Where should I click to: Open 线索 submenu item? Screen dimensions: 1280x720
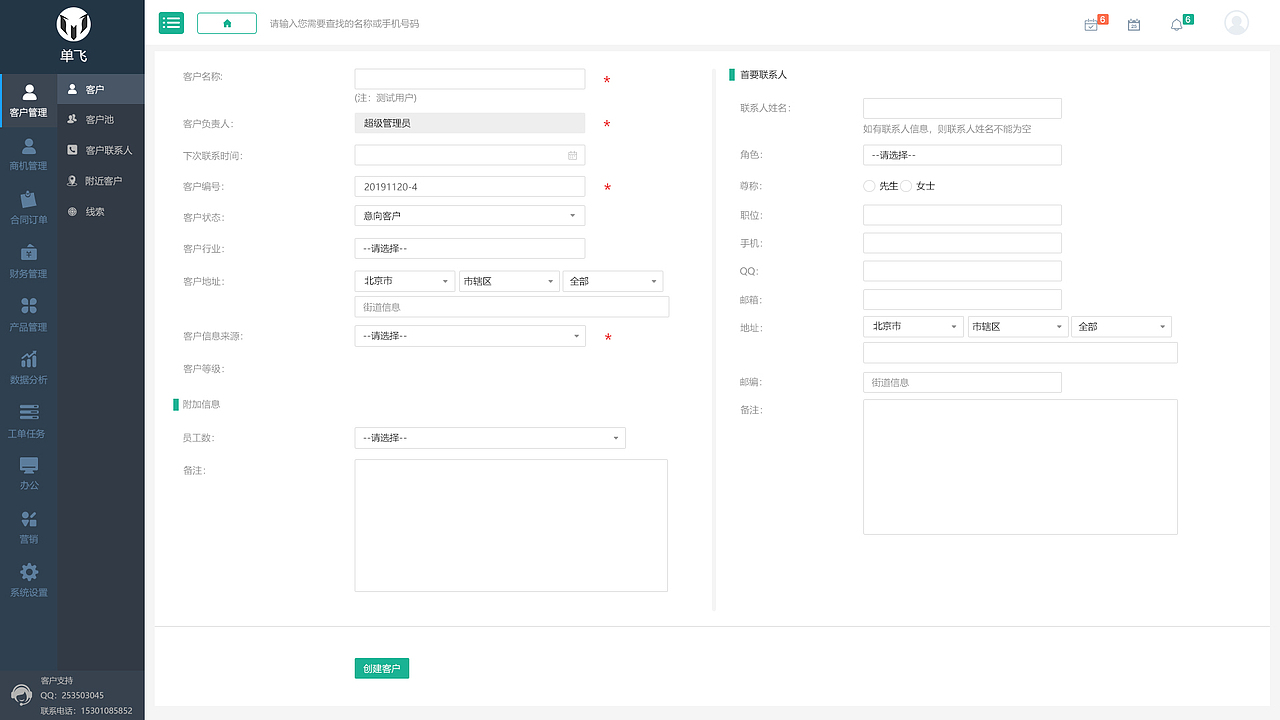[x=95, y=212]
